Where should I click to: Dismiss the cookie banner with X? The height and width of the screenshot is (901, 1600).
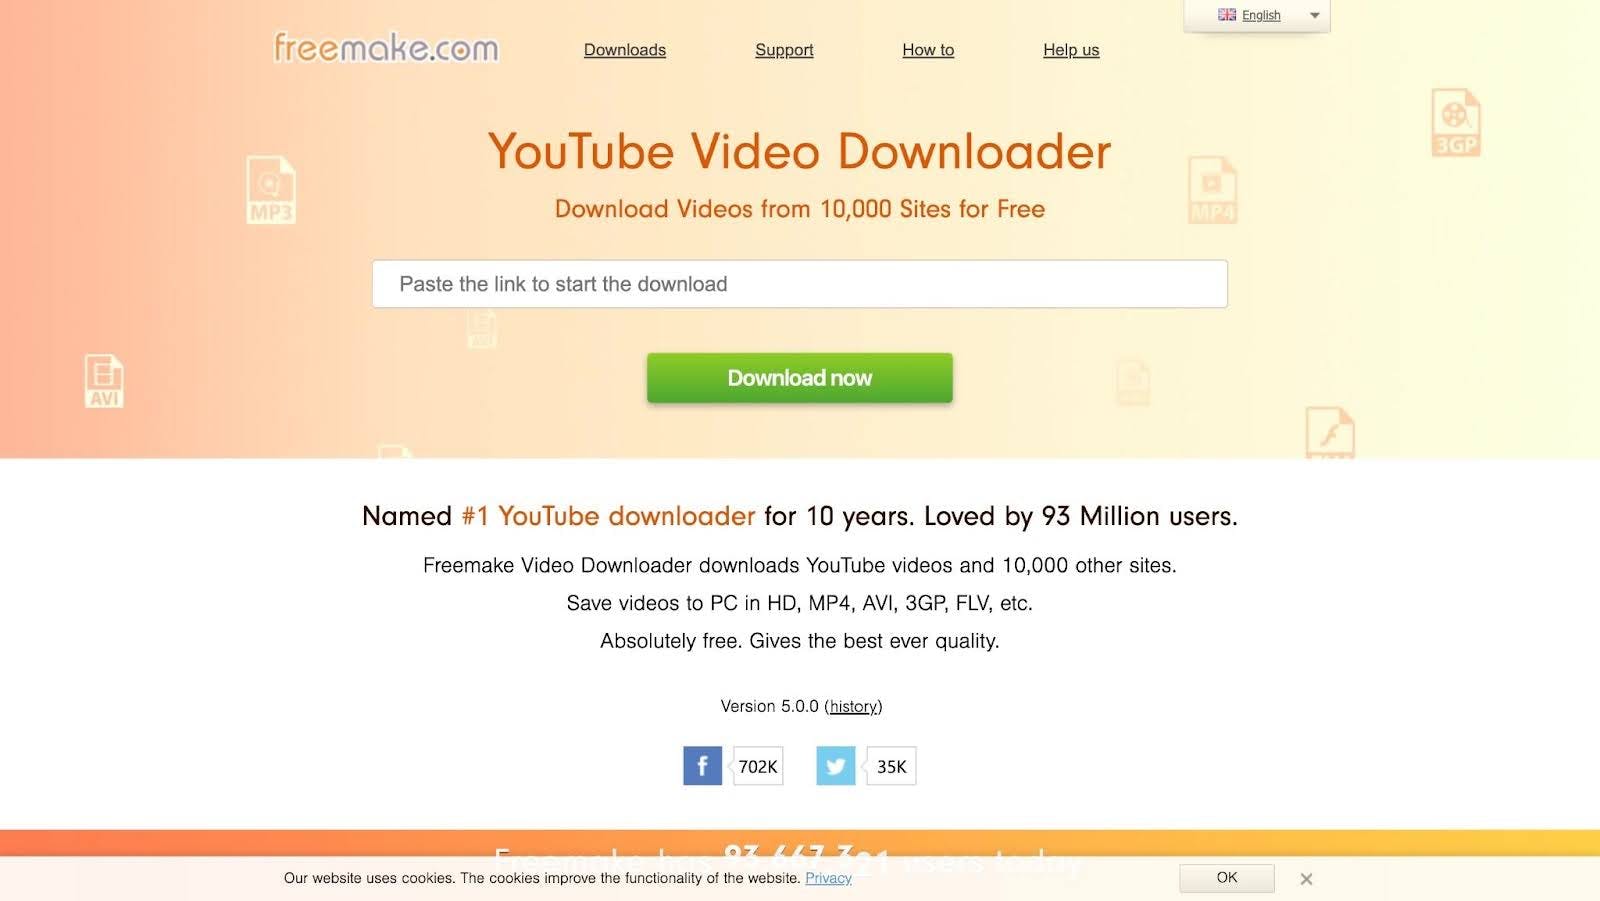(1306, 879)
